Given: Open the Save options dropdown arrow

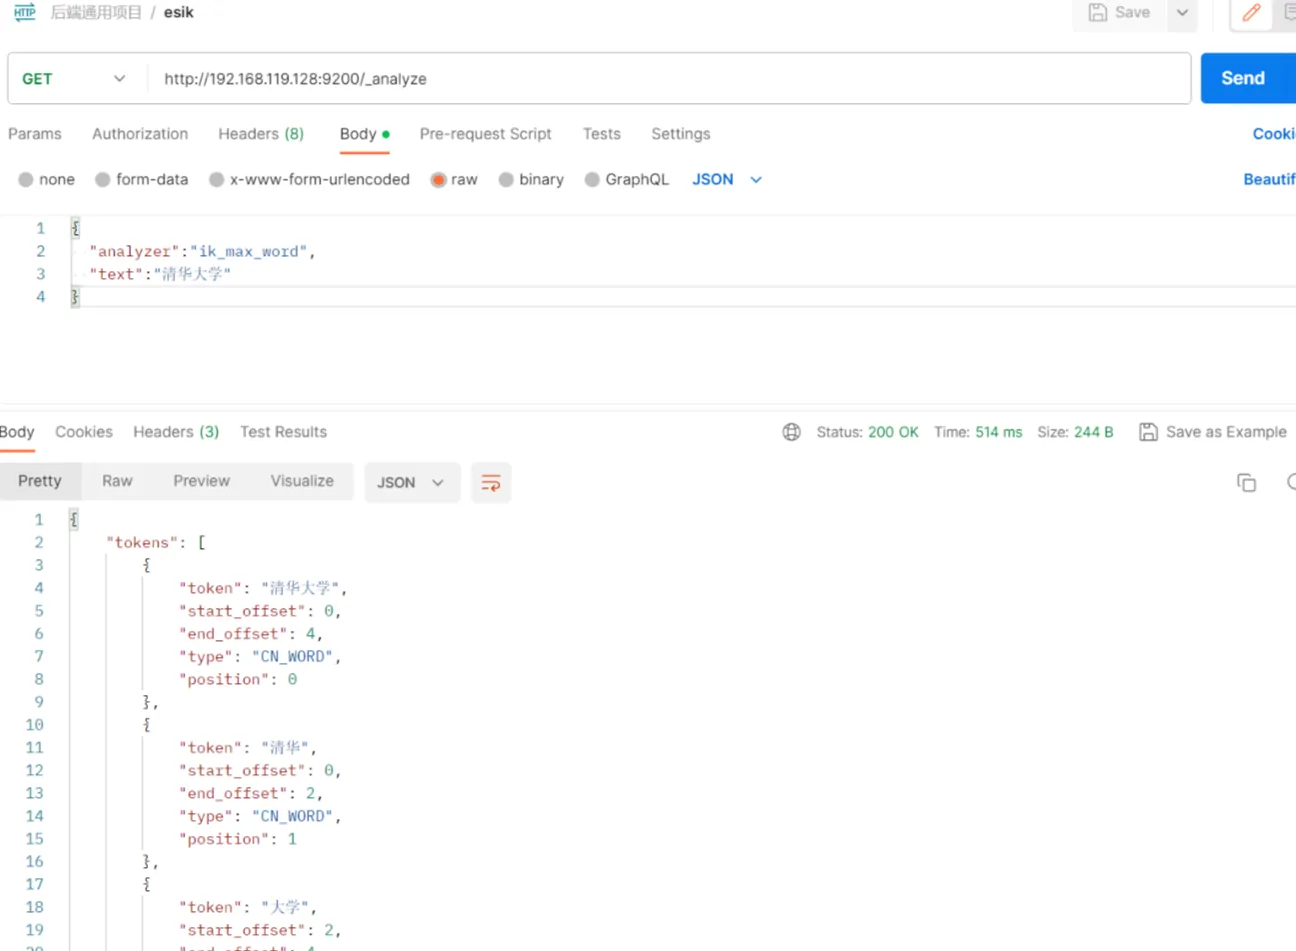Looking at the screenshot, I should (x=1182, y=12).
